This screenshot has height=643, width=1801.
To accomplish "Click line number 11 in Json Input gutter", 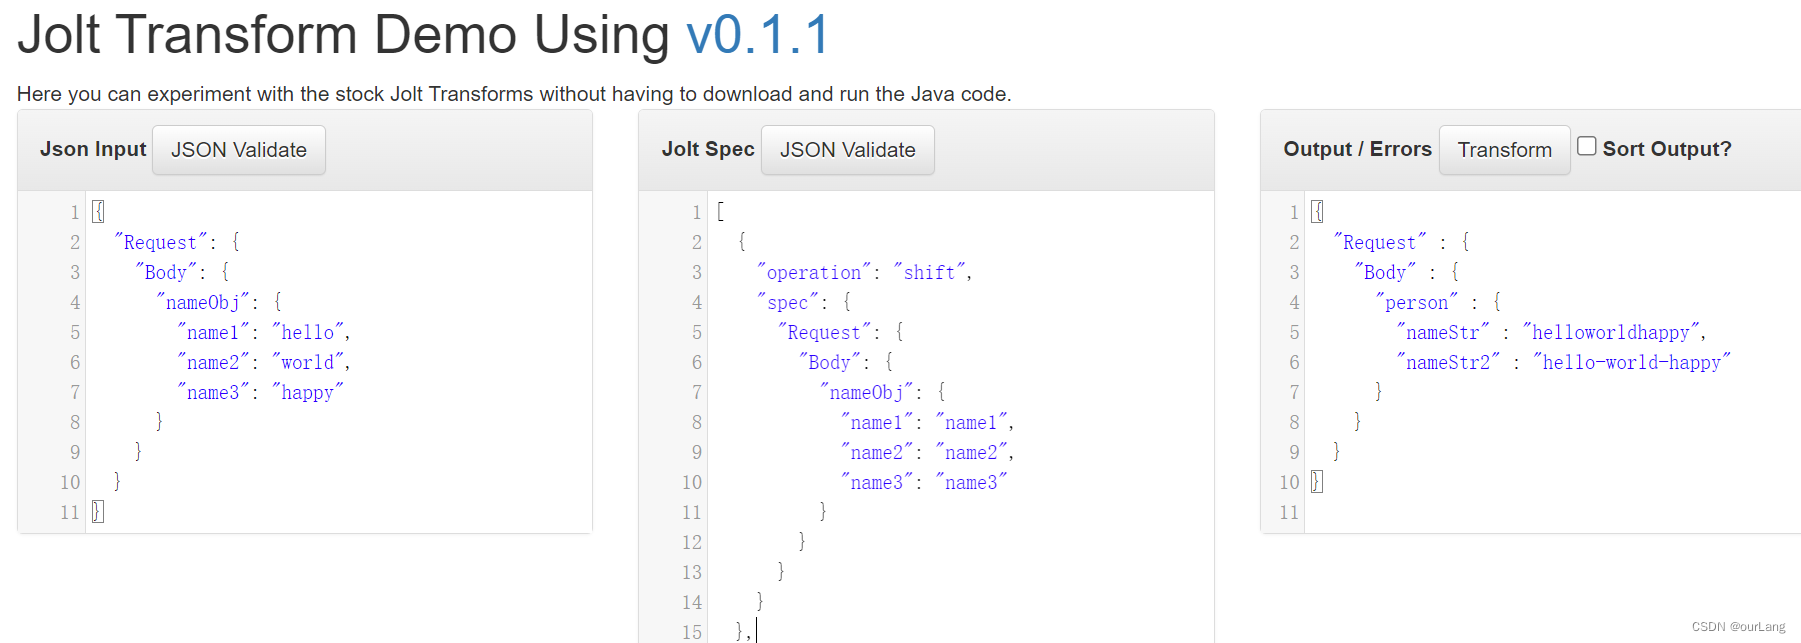I will [x=69, y=512].
